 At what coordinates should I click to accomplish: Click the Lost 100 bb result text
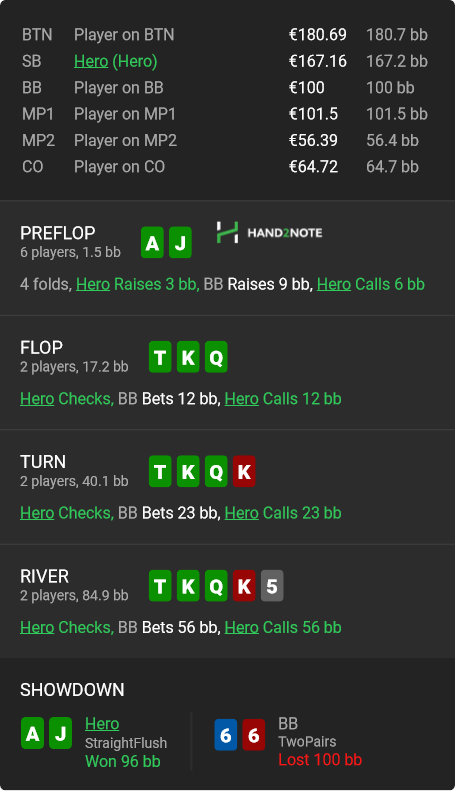tap(320, 759)
